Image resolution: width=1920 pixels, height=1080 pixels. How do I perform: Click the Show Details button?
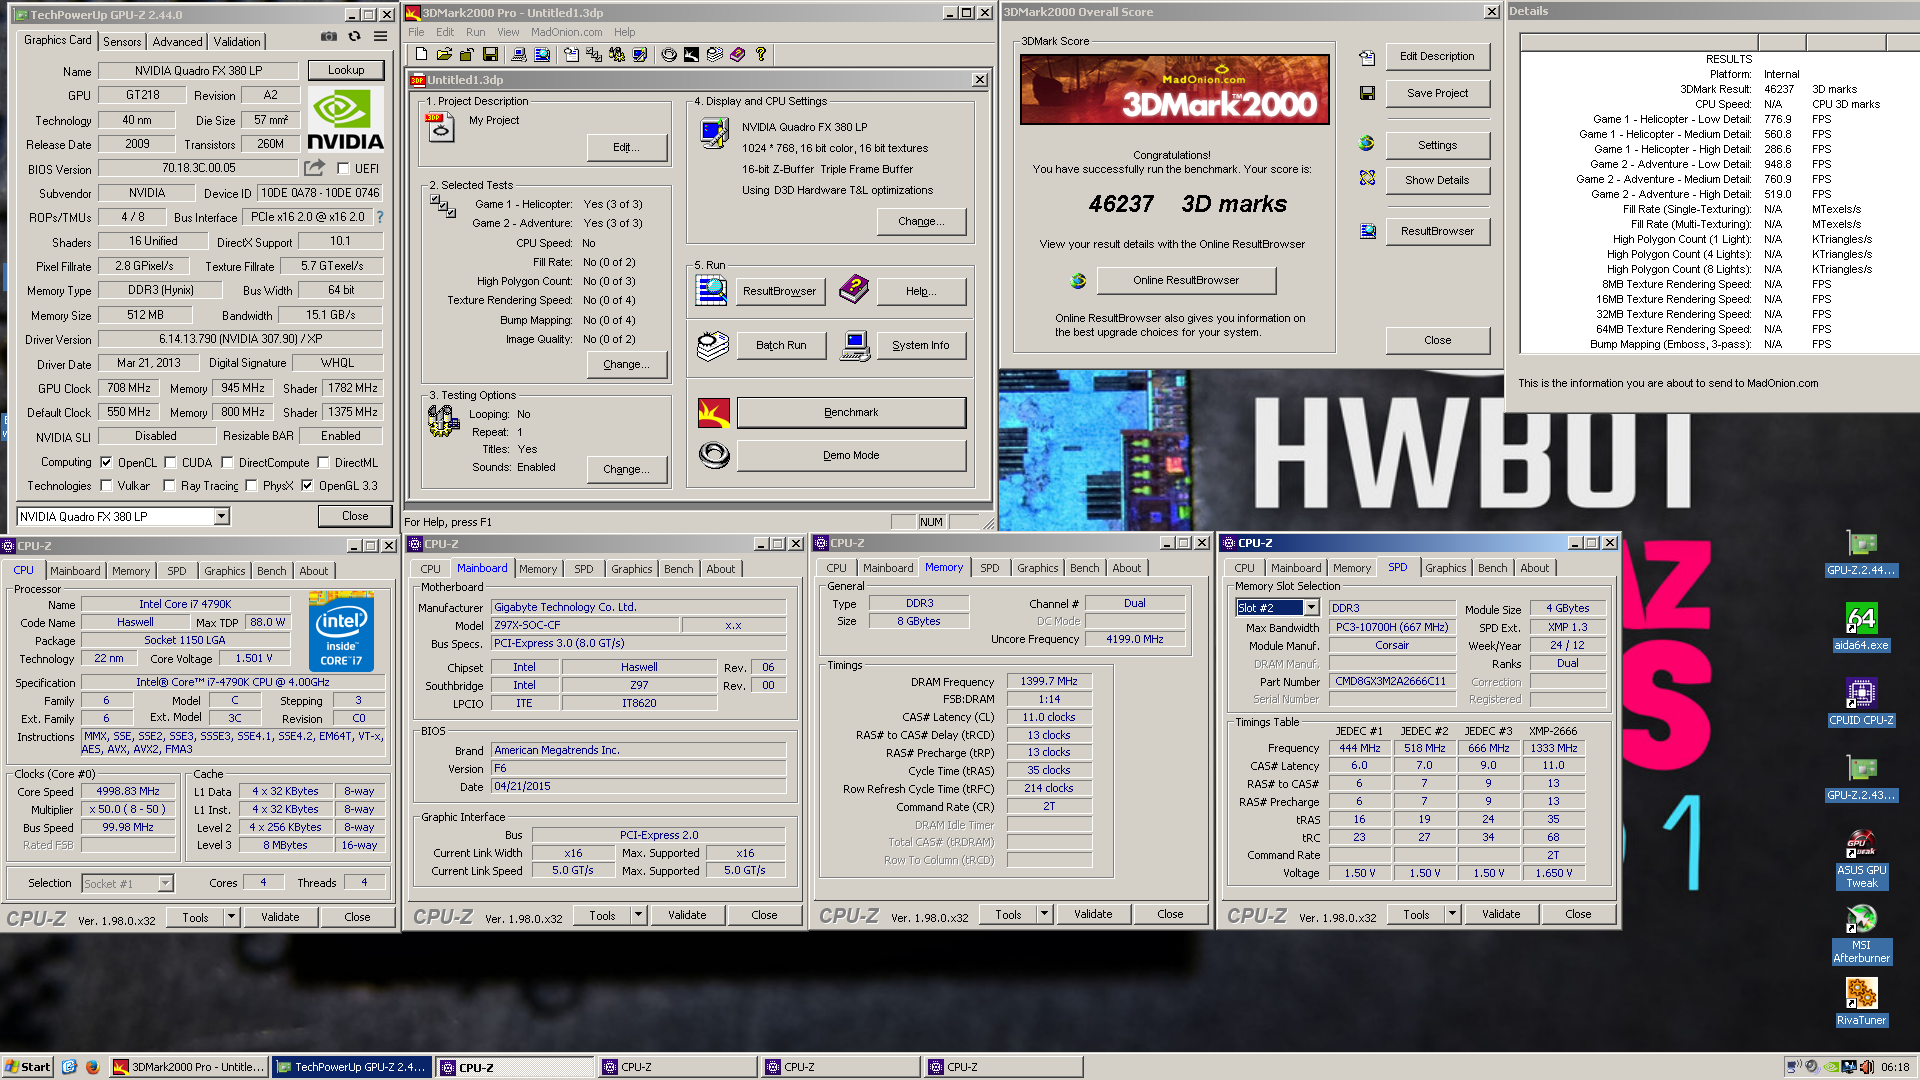(x=1437, y=180)
